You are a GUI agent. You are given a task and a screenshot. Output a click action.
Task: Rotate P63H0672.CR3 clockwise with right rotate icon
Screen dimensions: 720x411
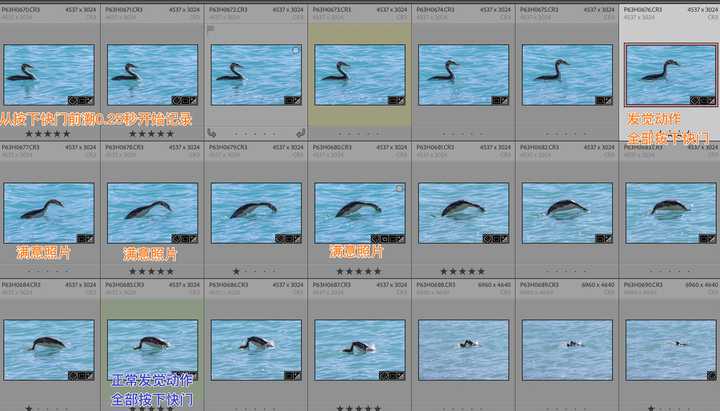click(301, 133)
